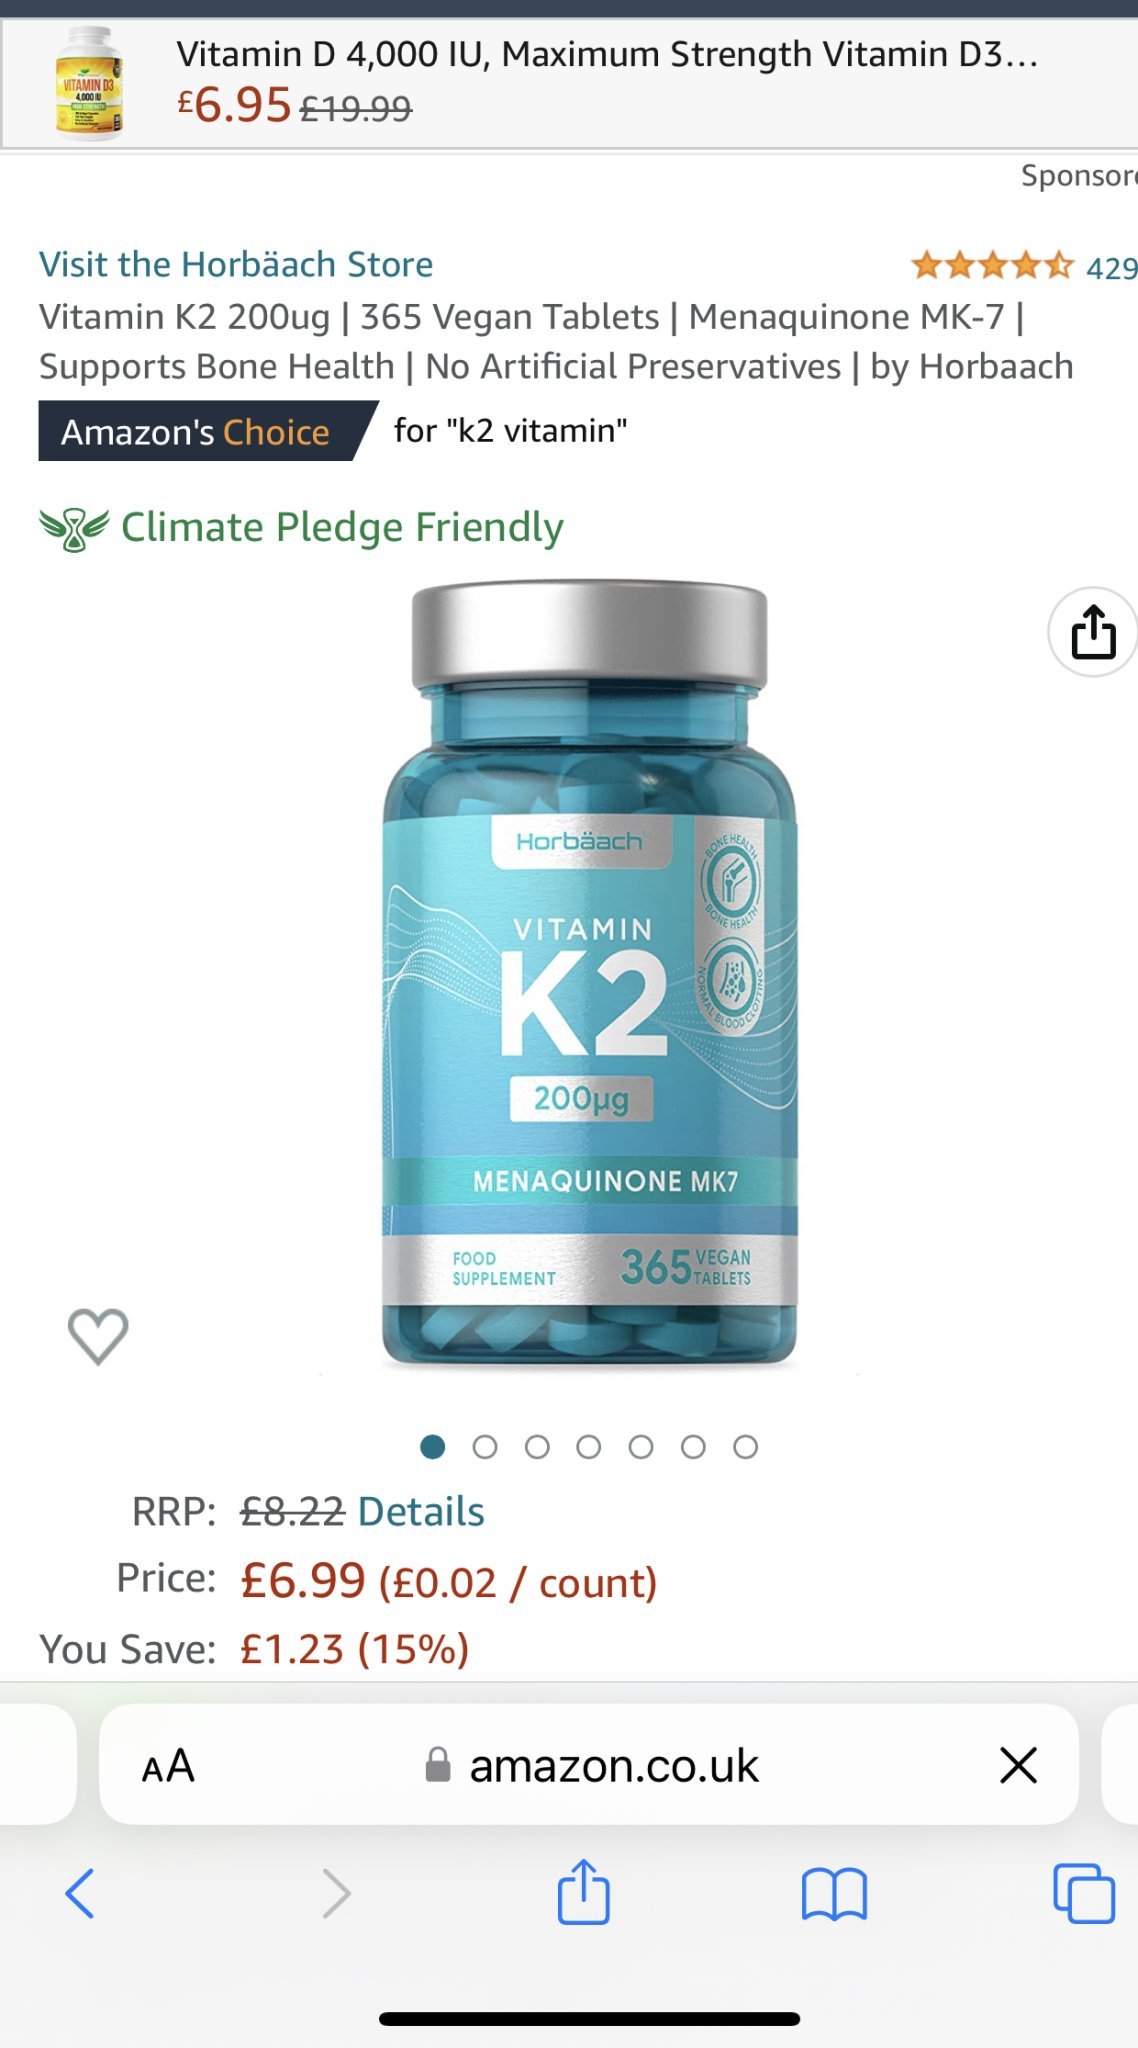Open RRP Details link
Image resolution: width=1138 pixels, height=2048 pixels.
click(x=421, y=1511)
